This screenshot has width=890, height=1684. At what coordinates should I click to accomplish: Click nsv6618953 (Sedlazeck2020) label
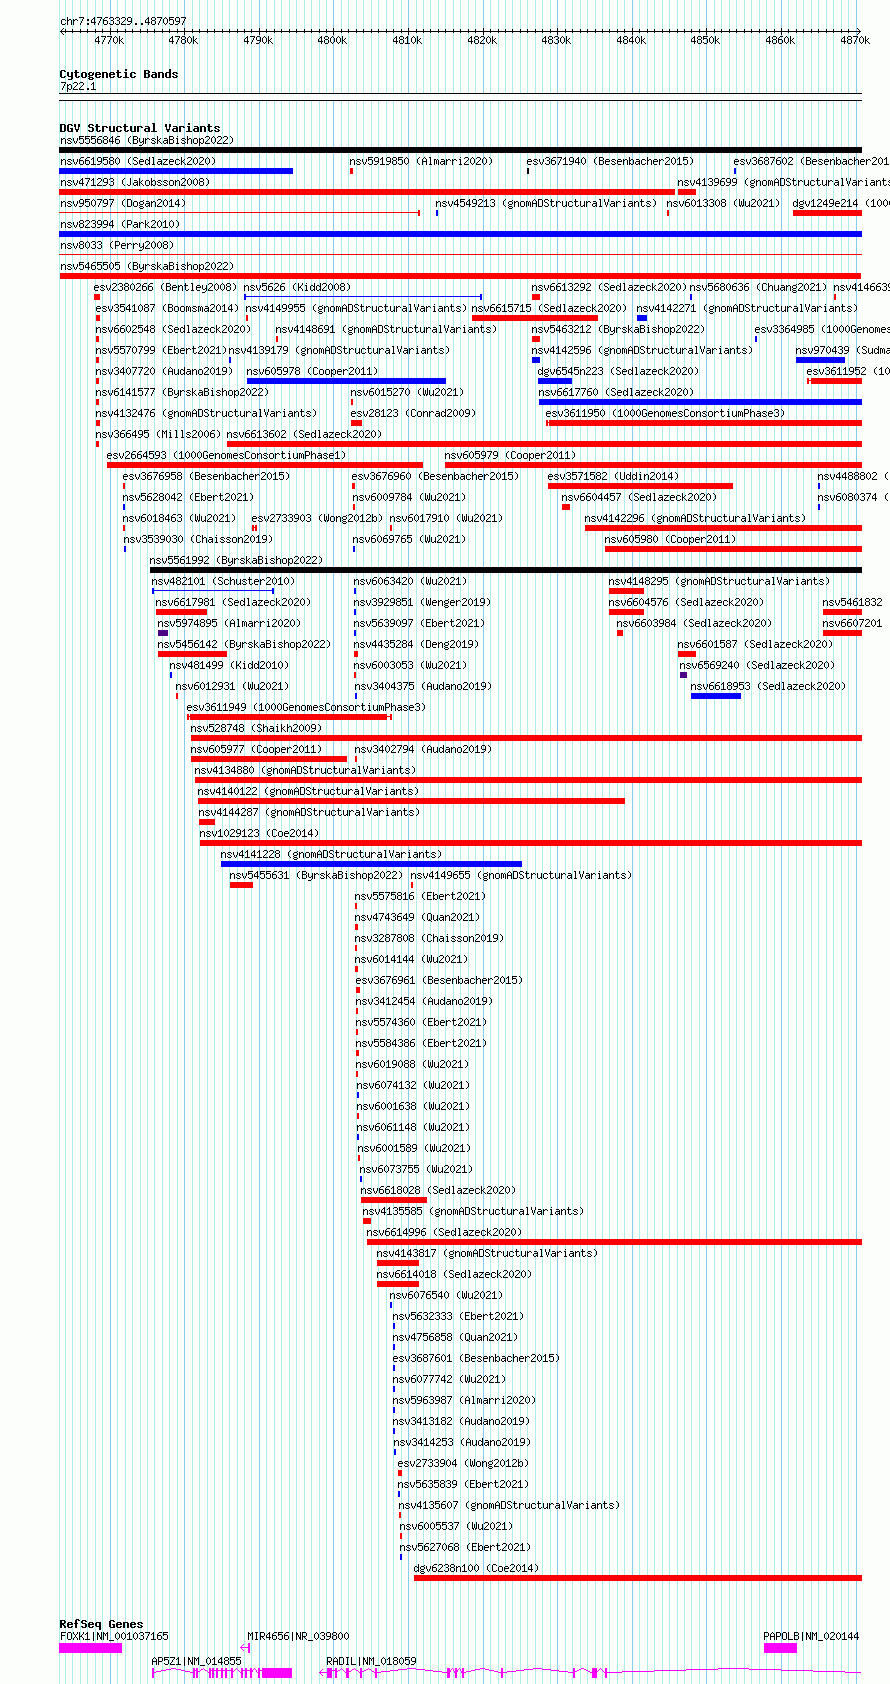[768, 686]
